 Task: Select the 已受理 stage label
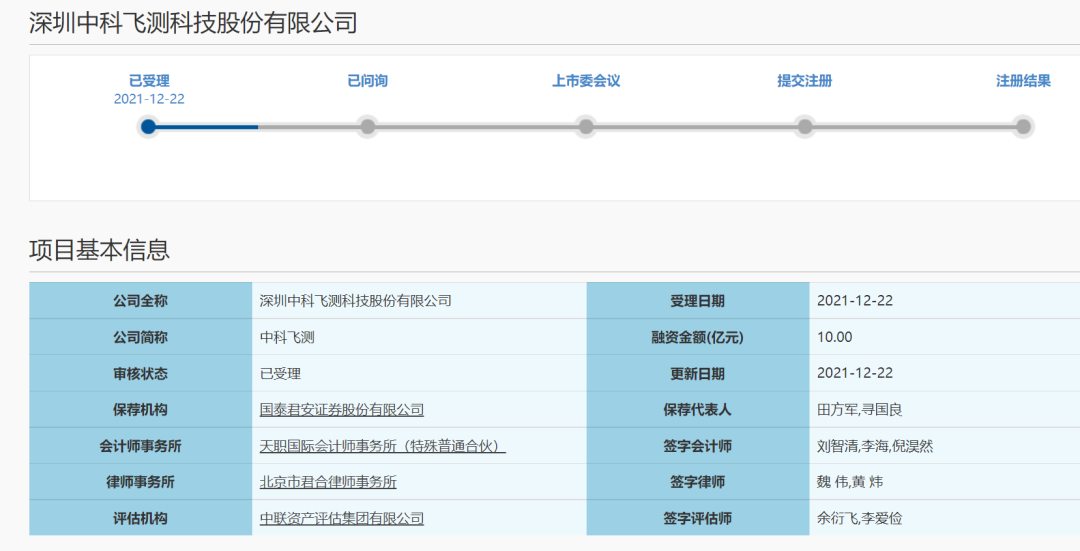click(x=149, y=81)
